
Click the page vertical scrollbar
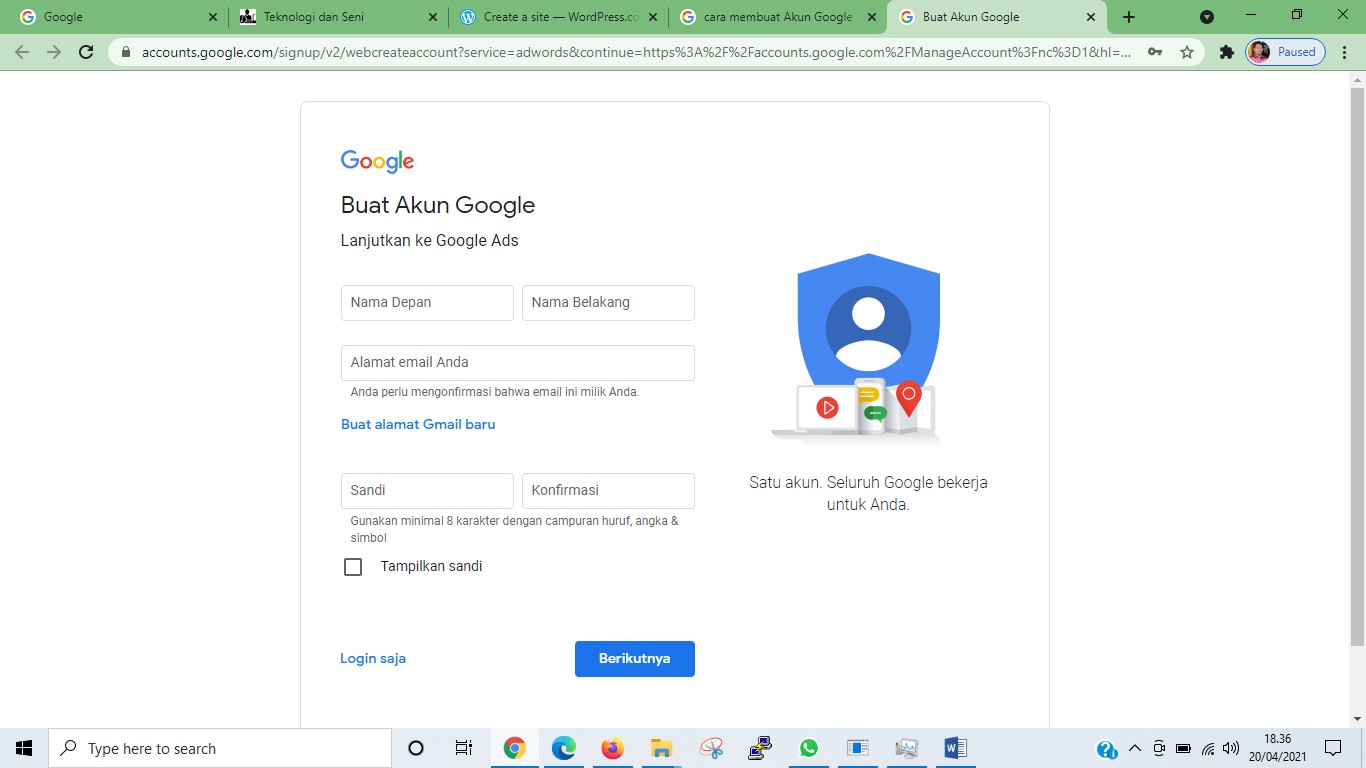pyautogui.click(x=1357, y=360)
